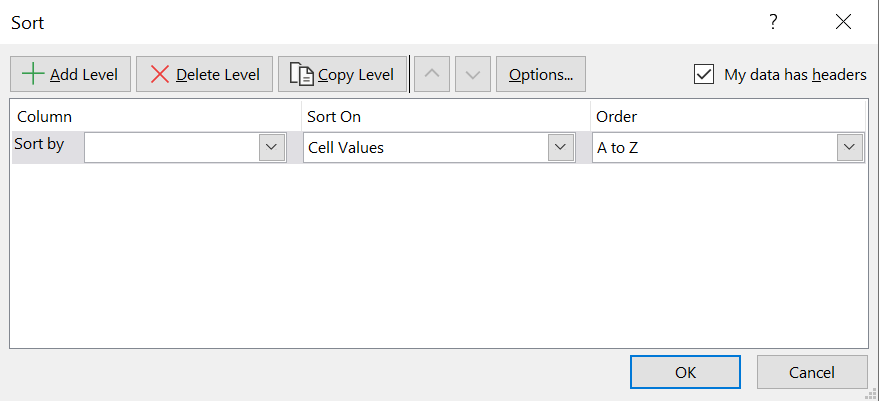Viewport: 879px width, 401px height.
Task: Select the Sort by level row label
Action: tap(40, 144)
